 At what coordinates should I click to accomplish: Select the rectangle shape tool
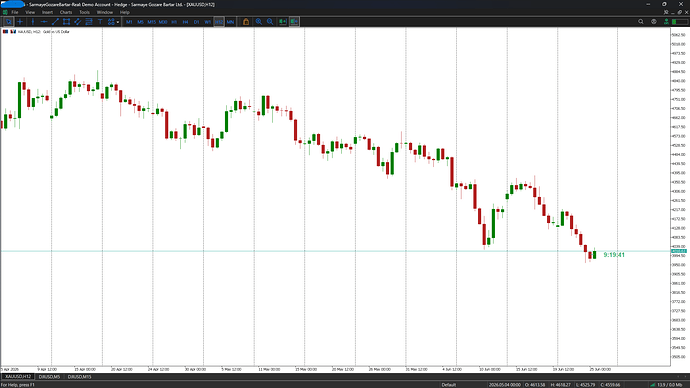(66, 22)
